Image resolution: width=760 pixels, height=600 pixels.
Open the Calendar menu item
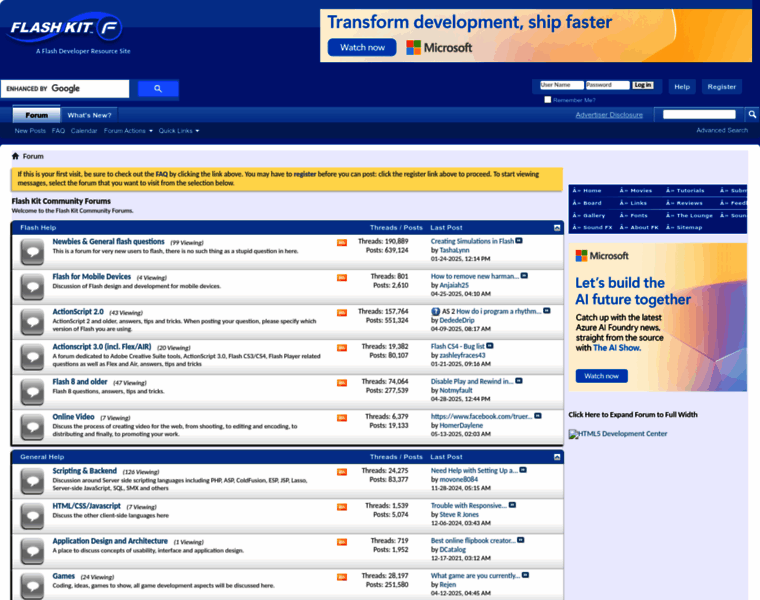tap(84, 131)
